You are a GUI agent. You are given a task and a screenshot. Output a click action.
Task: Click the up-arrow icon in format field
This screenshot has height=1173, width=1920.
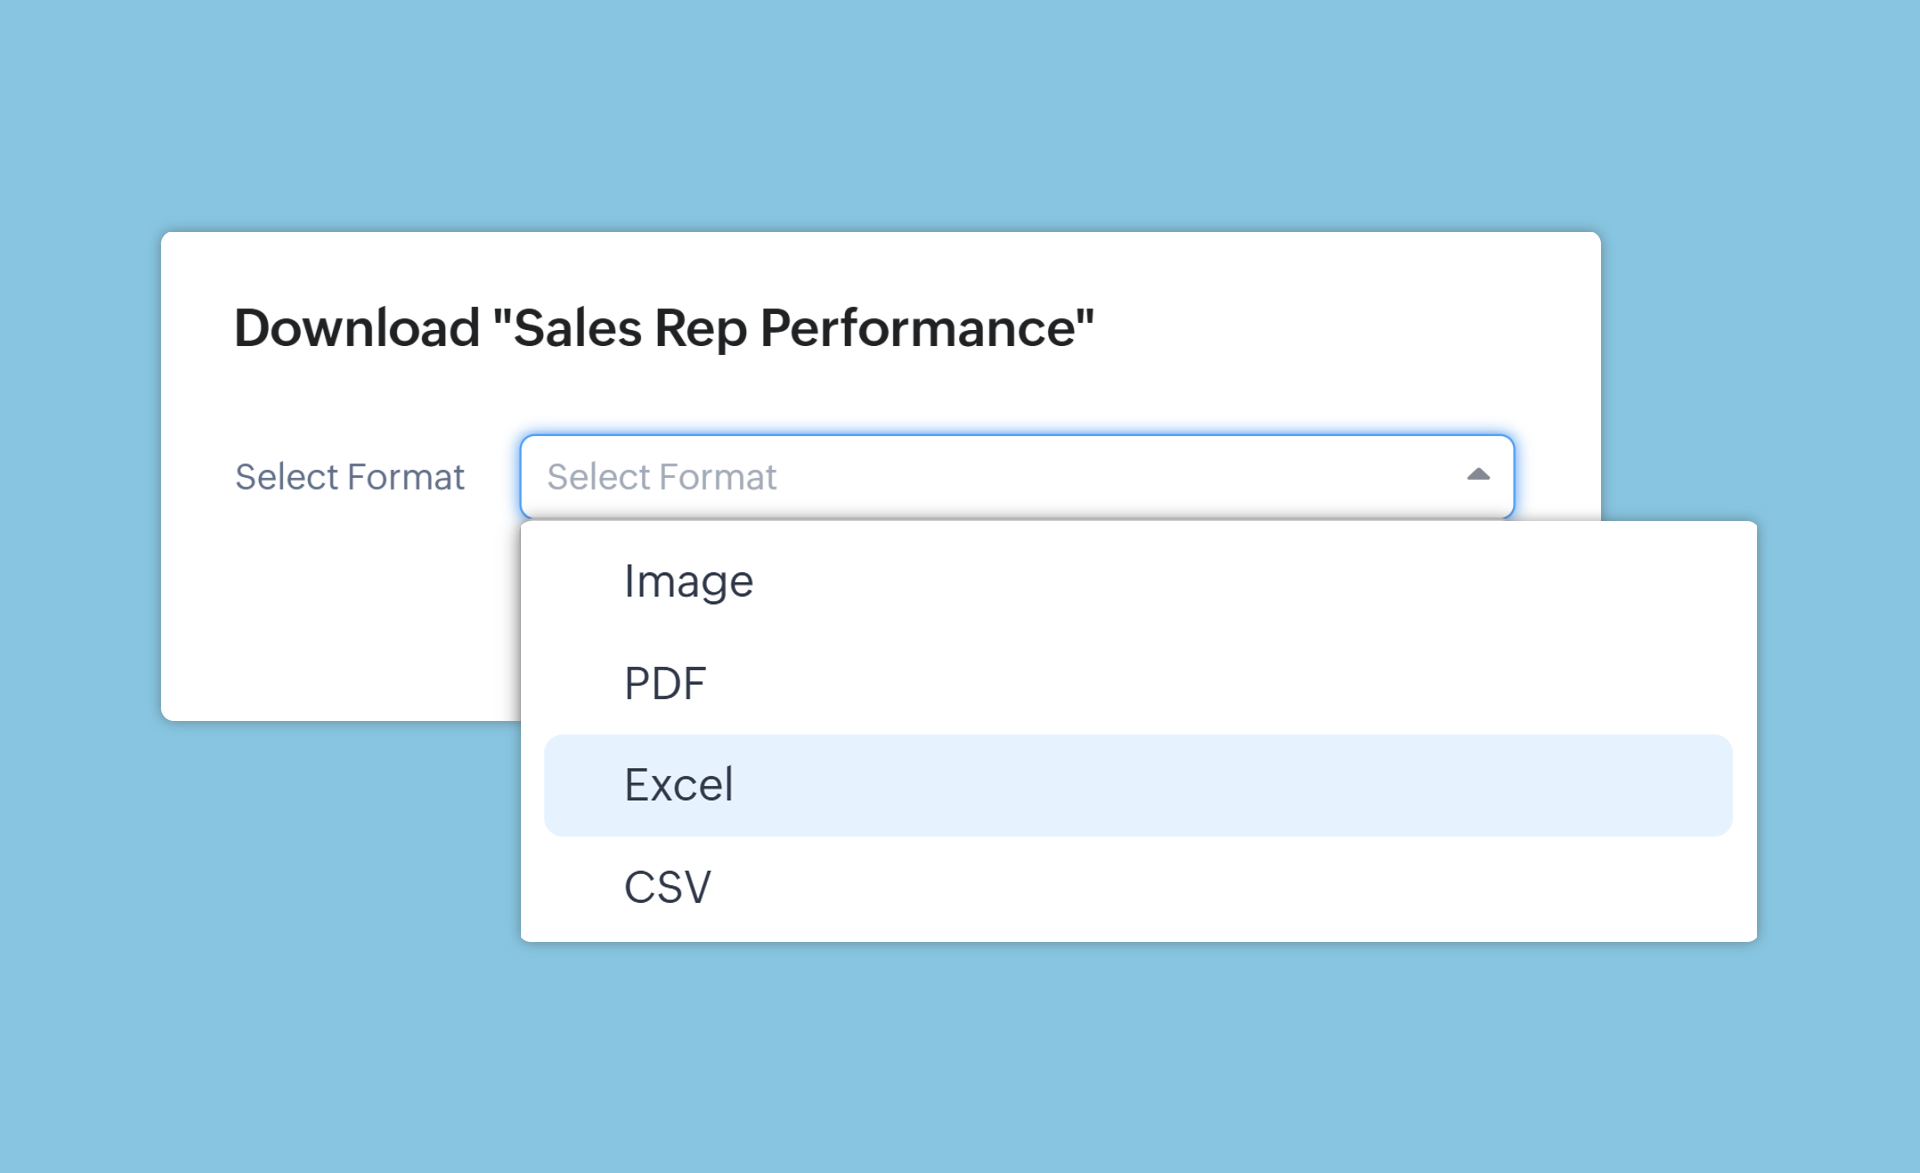point(1478,475)
